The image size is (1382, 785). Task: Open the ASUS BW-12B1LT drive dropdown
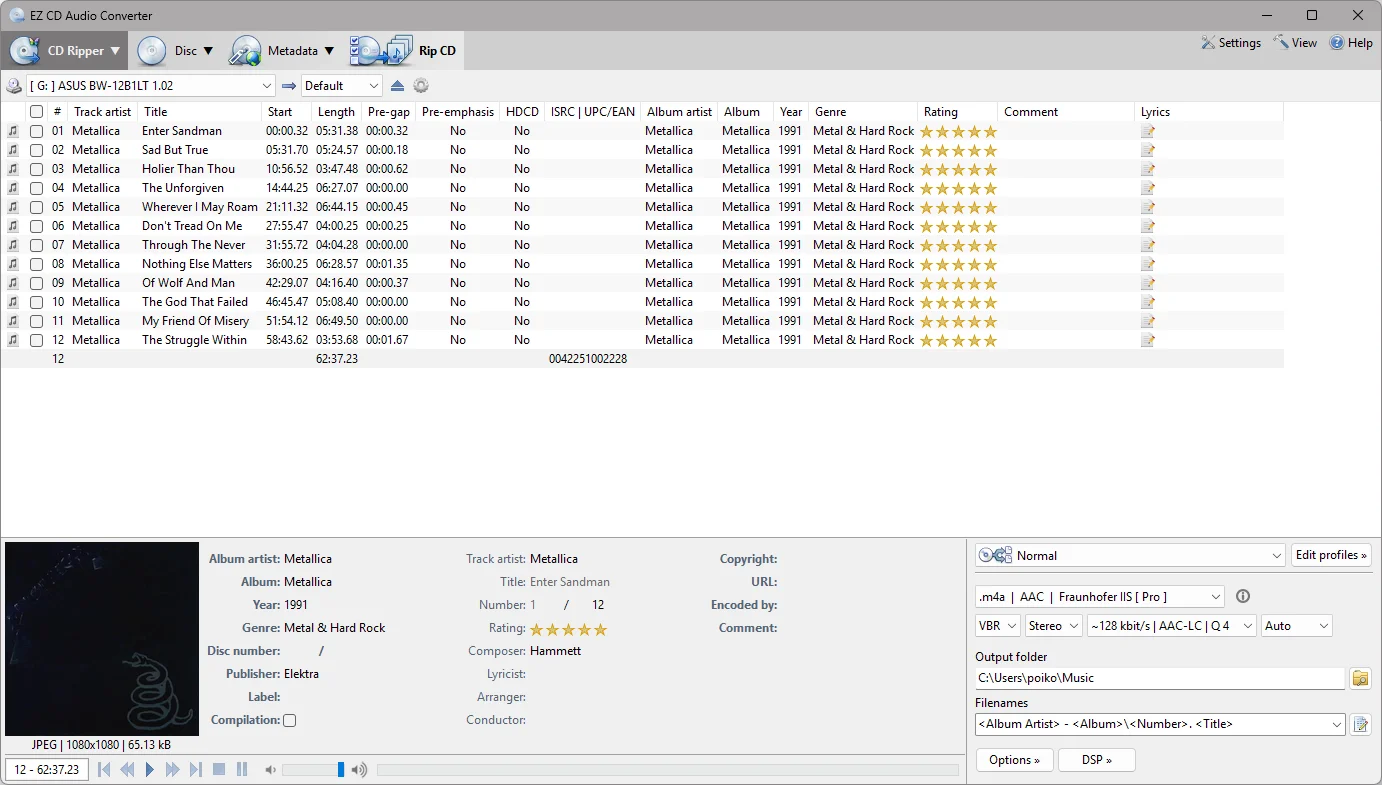pyautogui.click(x=151, y=86)
